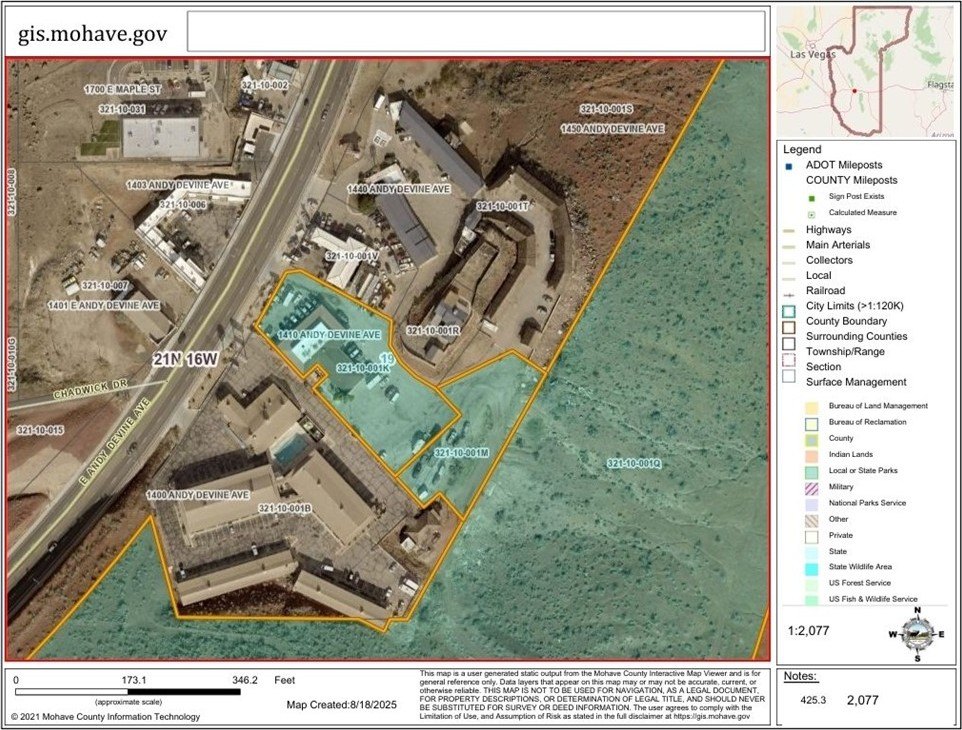Image resolution: width=962 pixels, height=730 pixels.
Task: Click the City Limits teal box symbol
Action: [x=789, y=307]
